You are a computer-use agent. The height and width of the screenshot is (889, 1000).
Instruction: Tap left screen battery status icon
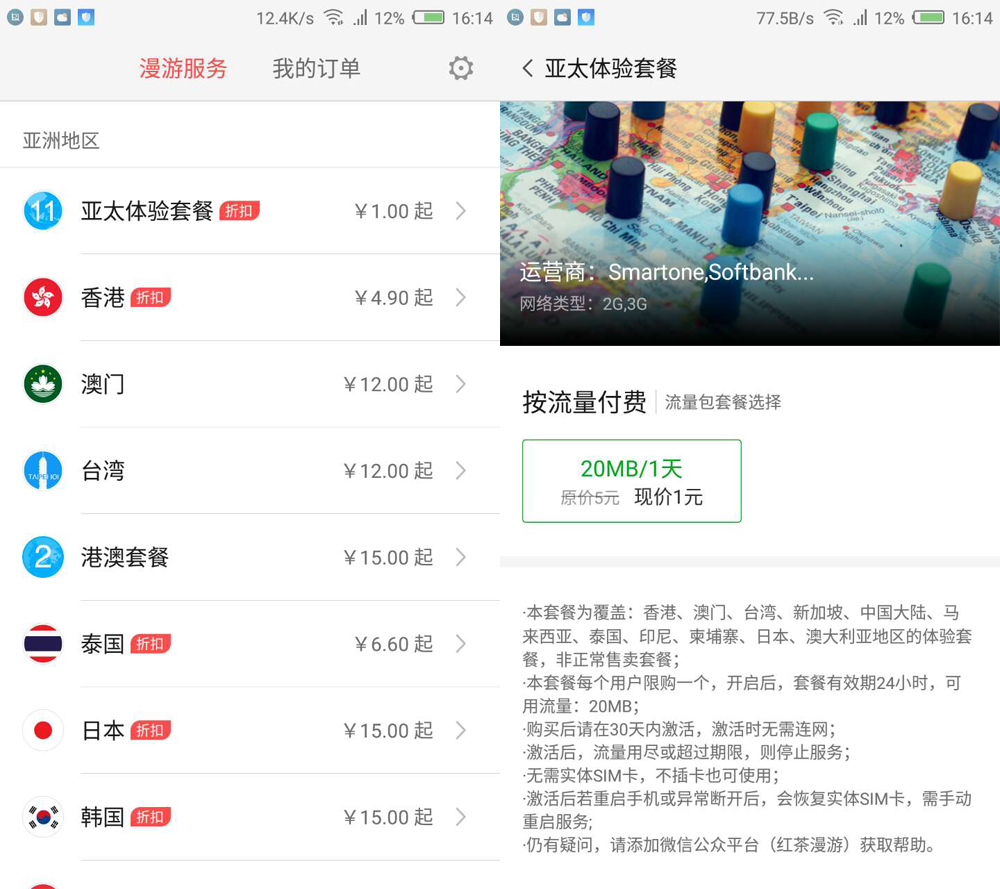[428, 17]
